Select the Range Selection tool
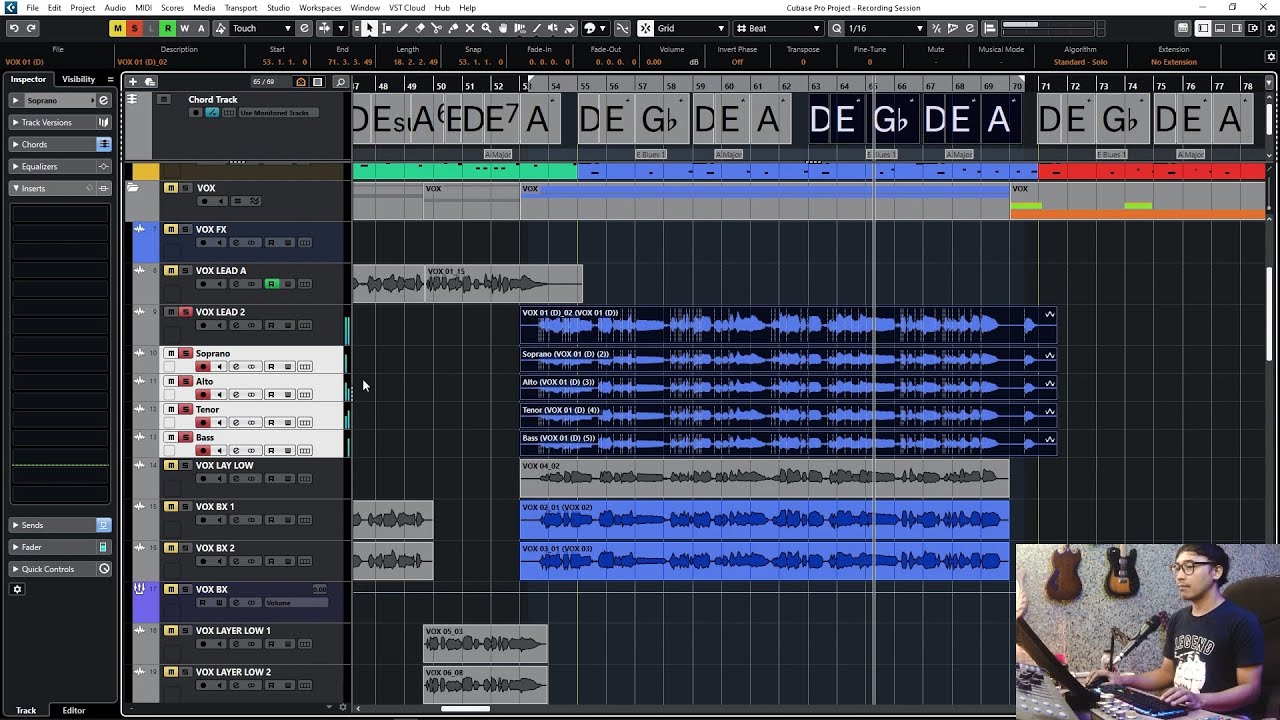 pos(386,28)
